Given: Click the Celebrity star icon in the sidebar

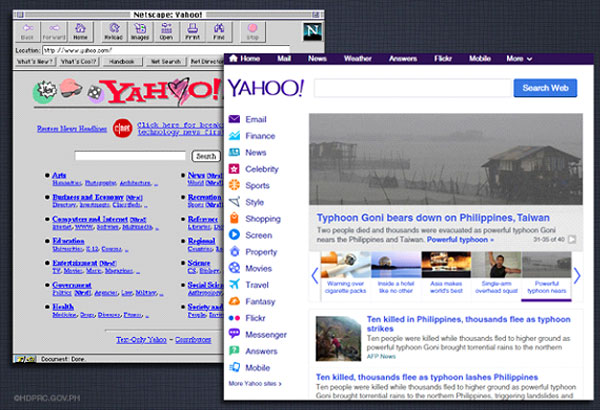Looking at the screenshot, I should pyautogui.click(x=234, y=169).
